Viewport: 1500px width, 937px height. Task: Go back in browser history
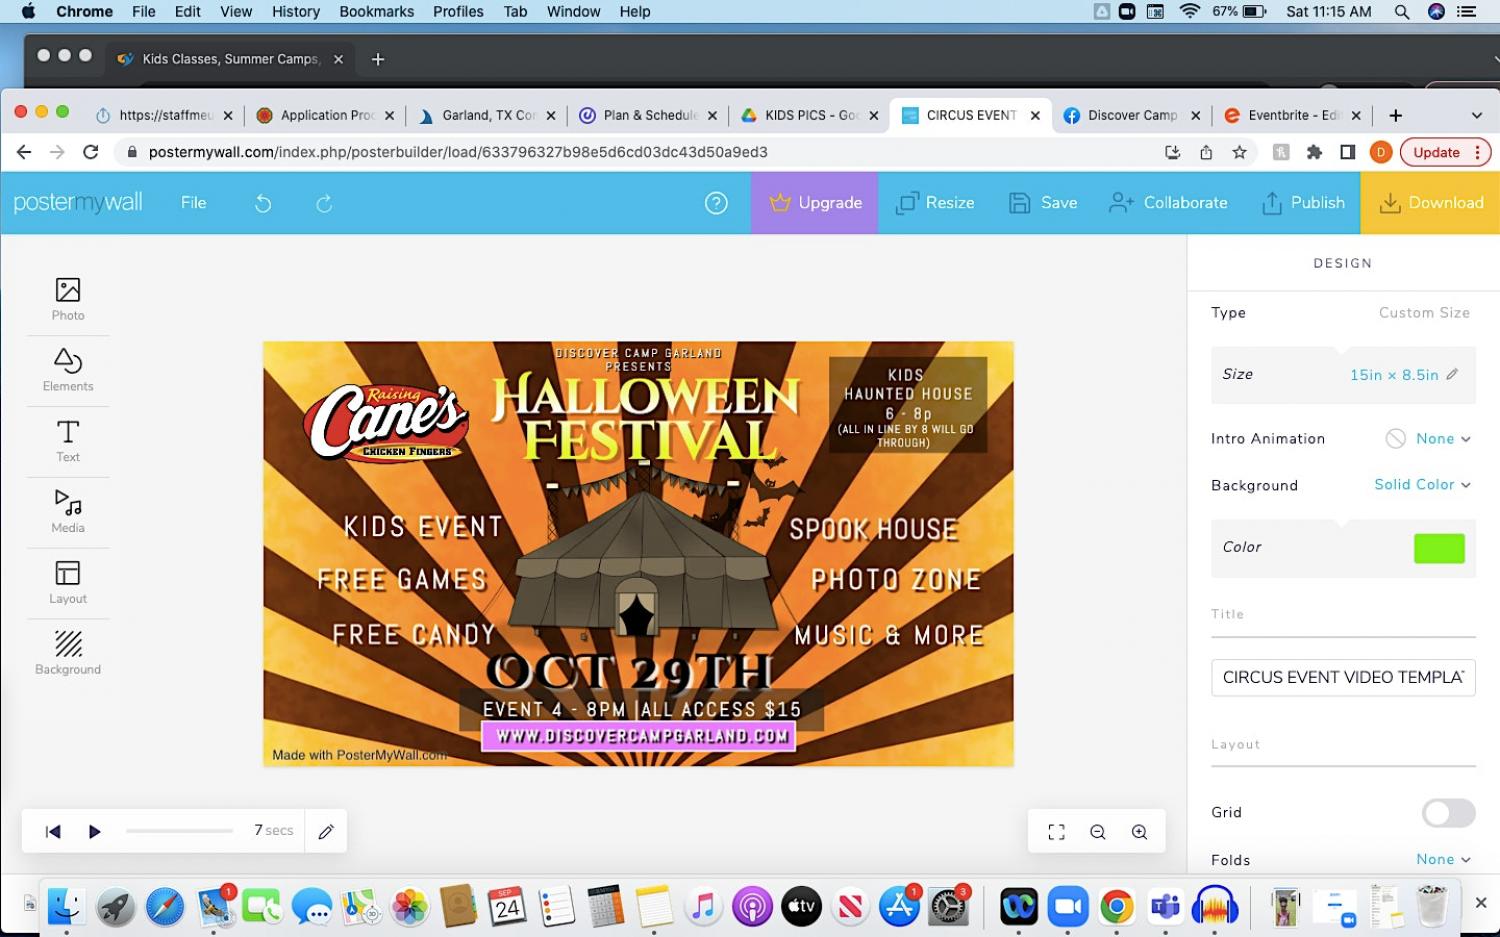(24, 152)
